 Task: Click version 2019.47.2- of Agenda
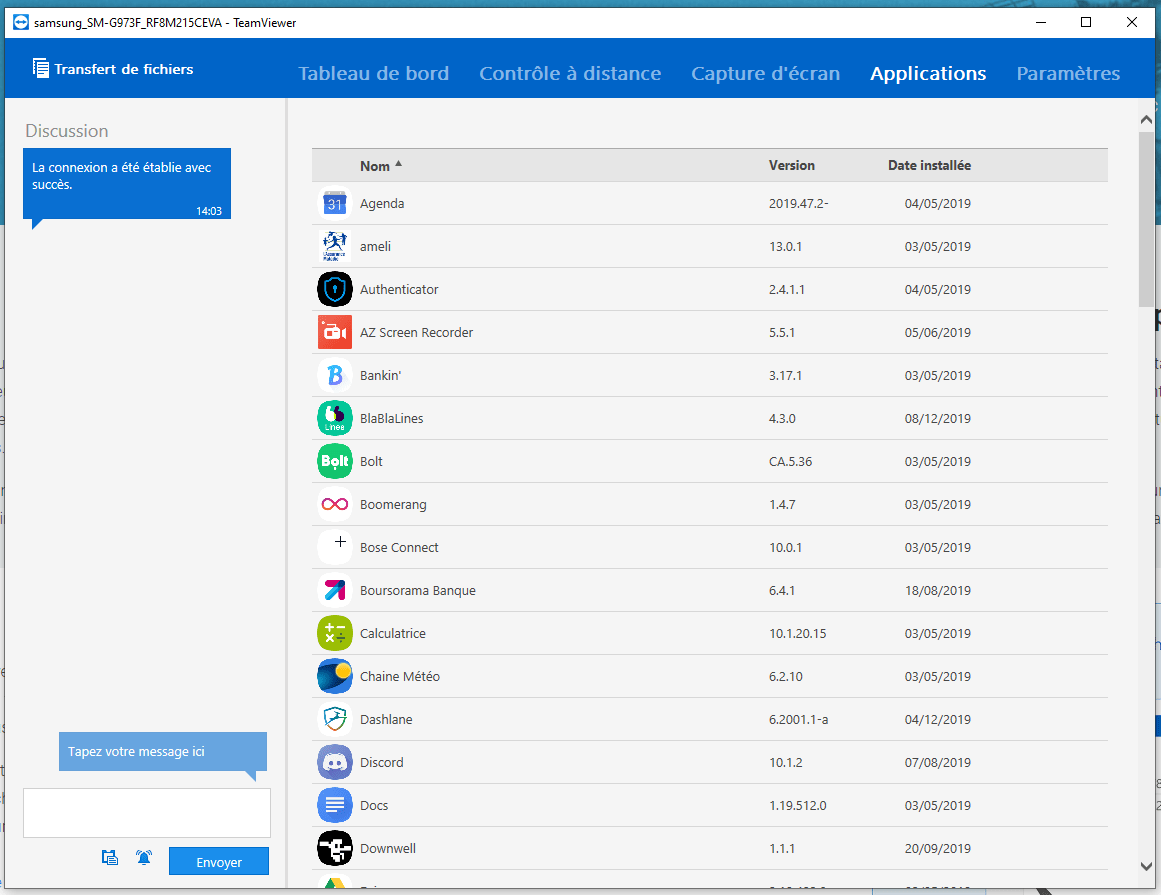pyautogui.click(x=798, y=204)
